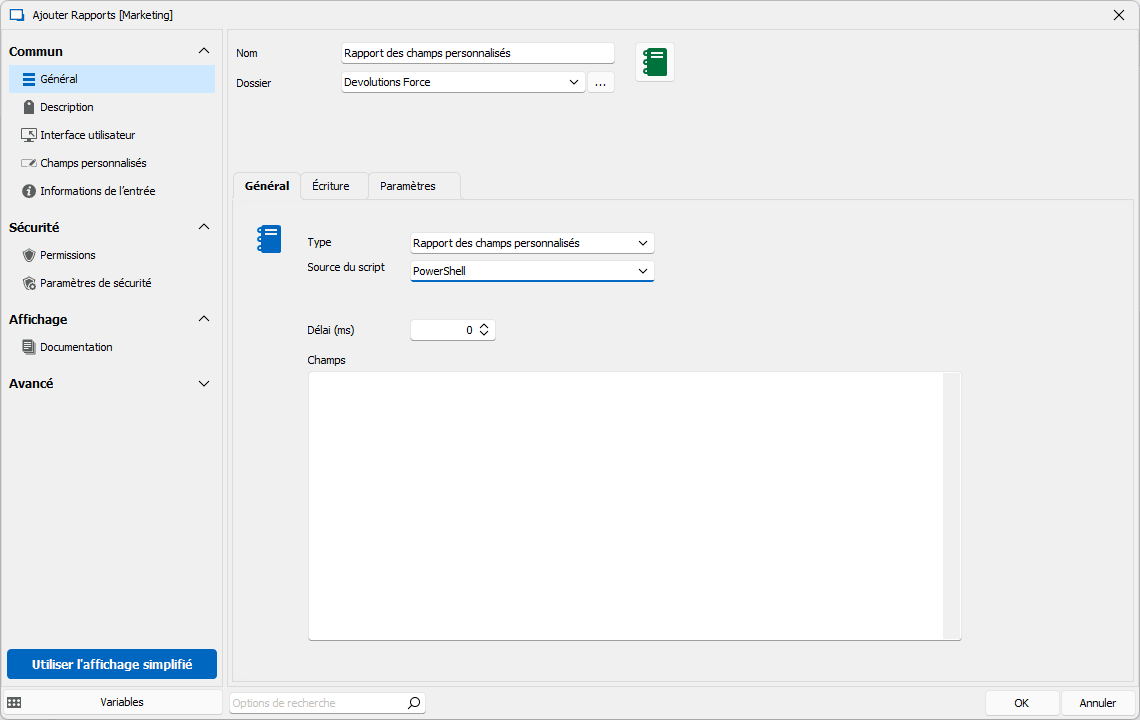Screen dimensions: 1140x720
Task: Switch to the Paramètres tab
Action: tap(408, 186)
